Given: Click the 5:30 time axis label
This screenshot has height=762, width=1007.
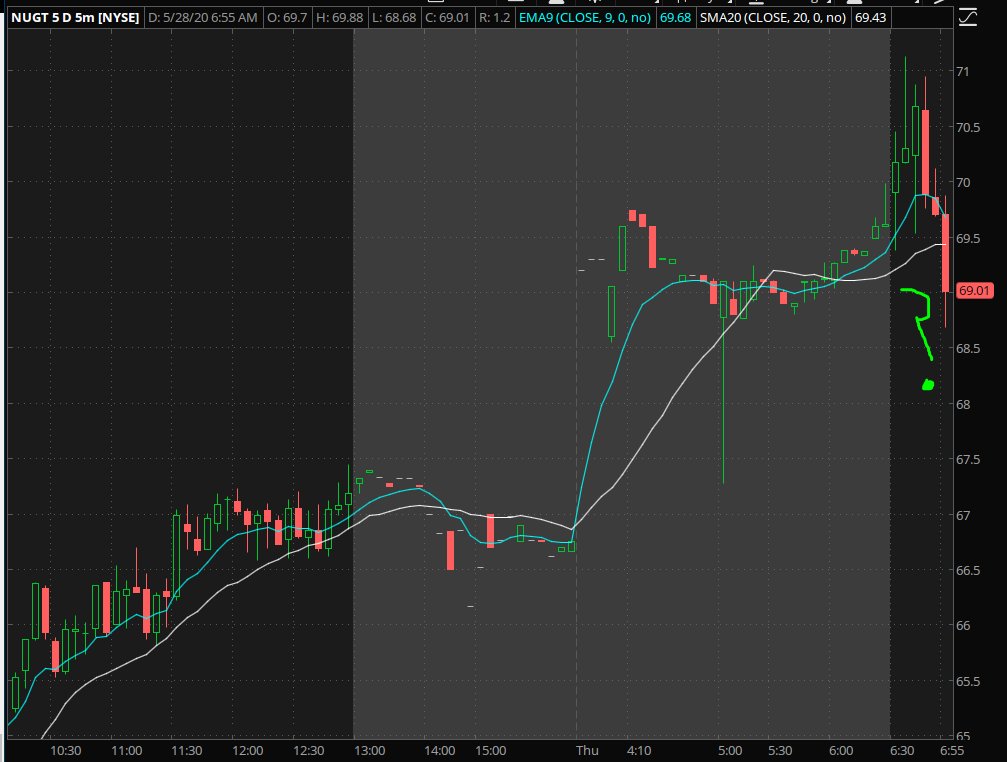Looking at the screenshot, I should pos(780,750).
